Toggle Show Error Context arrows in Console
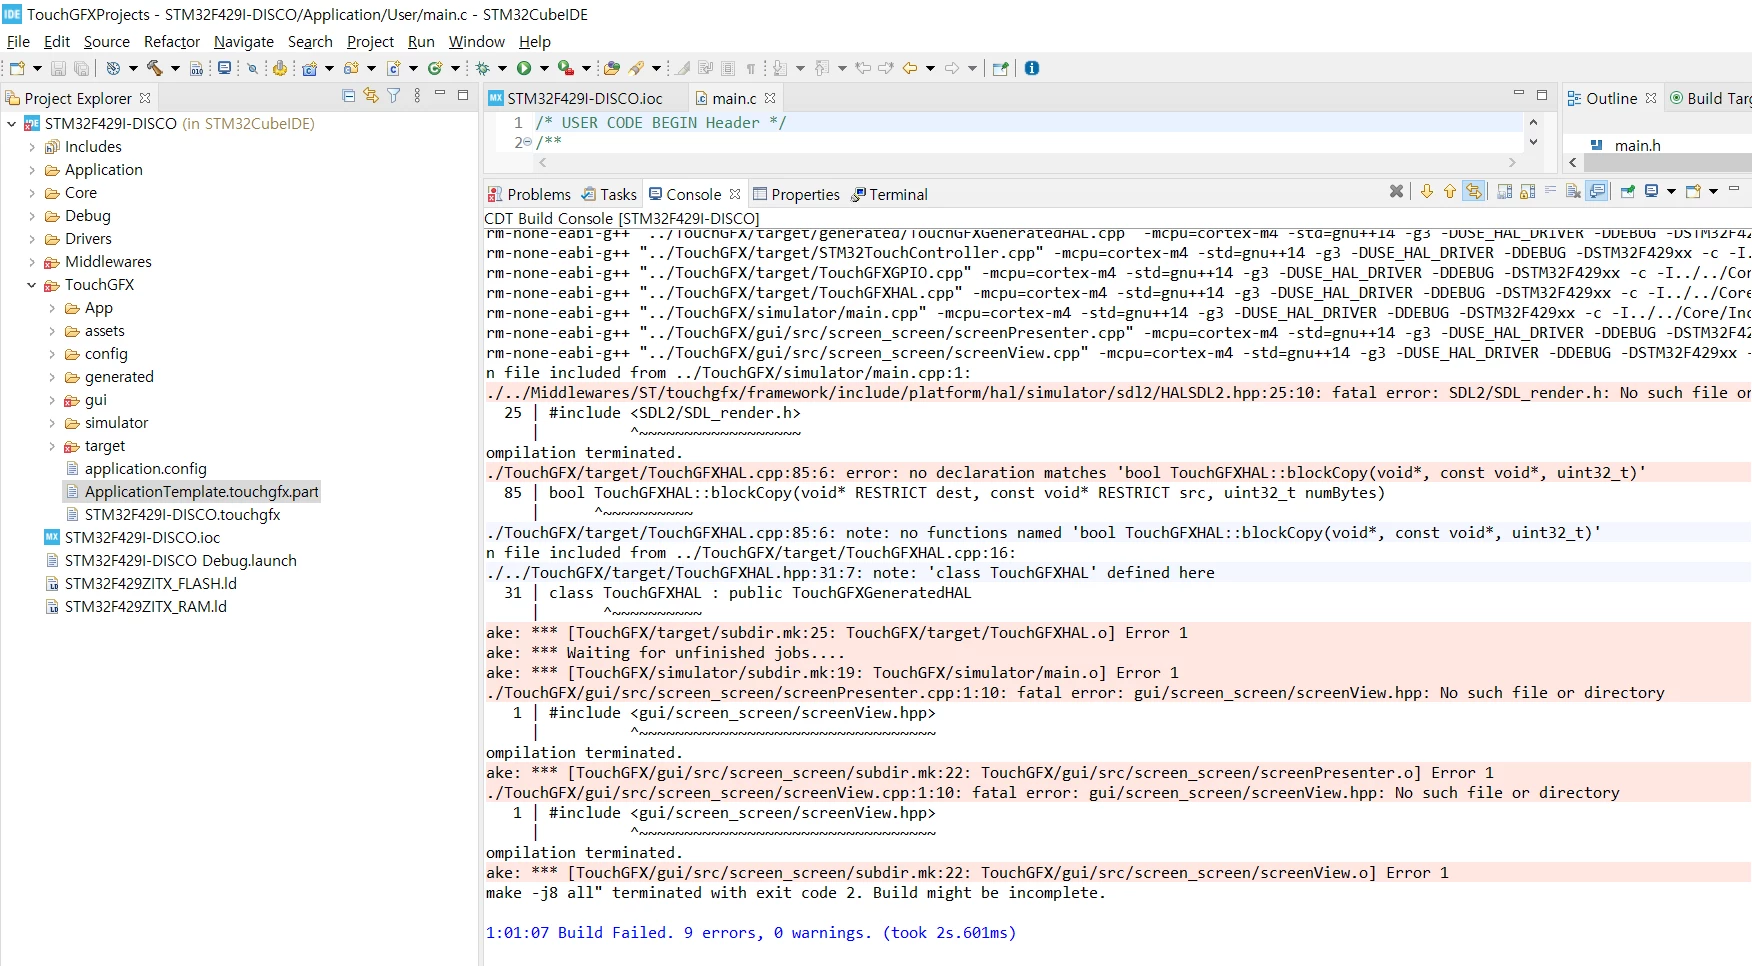This screenshot has height=966, width=1752. click(1473, 191)
